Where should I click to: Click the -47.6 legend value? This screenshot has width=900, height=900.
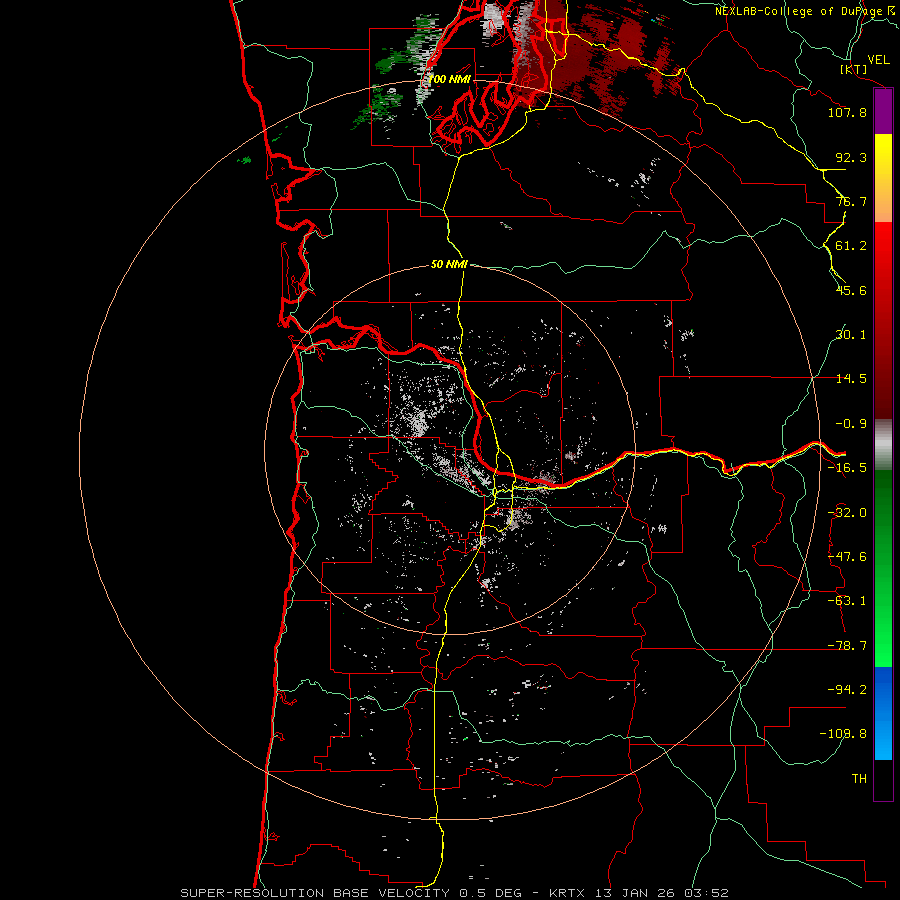847,557
